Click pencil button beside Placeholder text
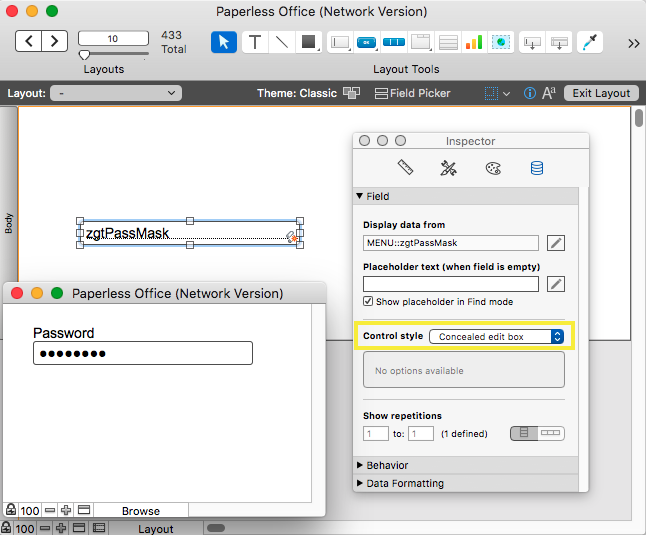 point(556,284)
